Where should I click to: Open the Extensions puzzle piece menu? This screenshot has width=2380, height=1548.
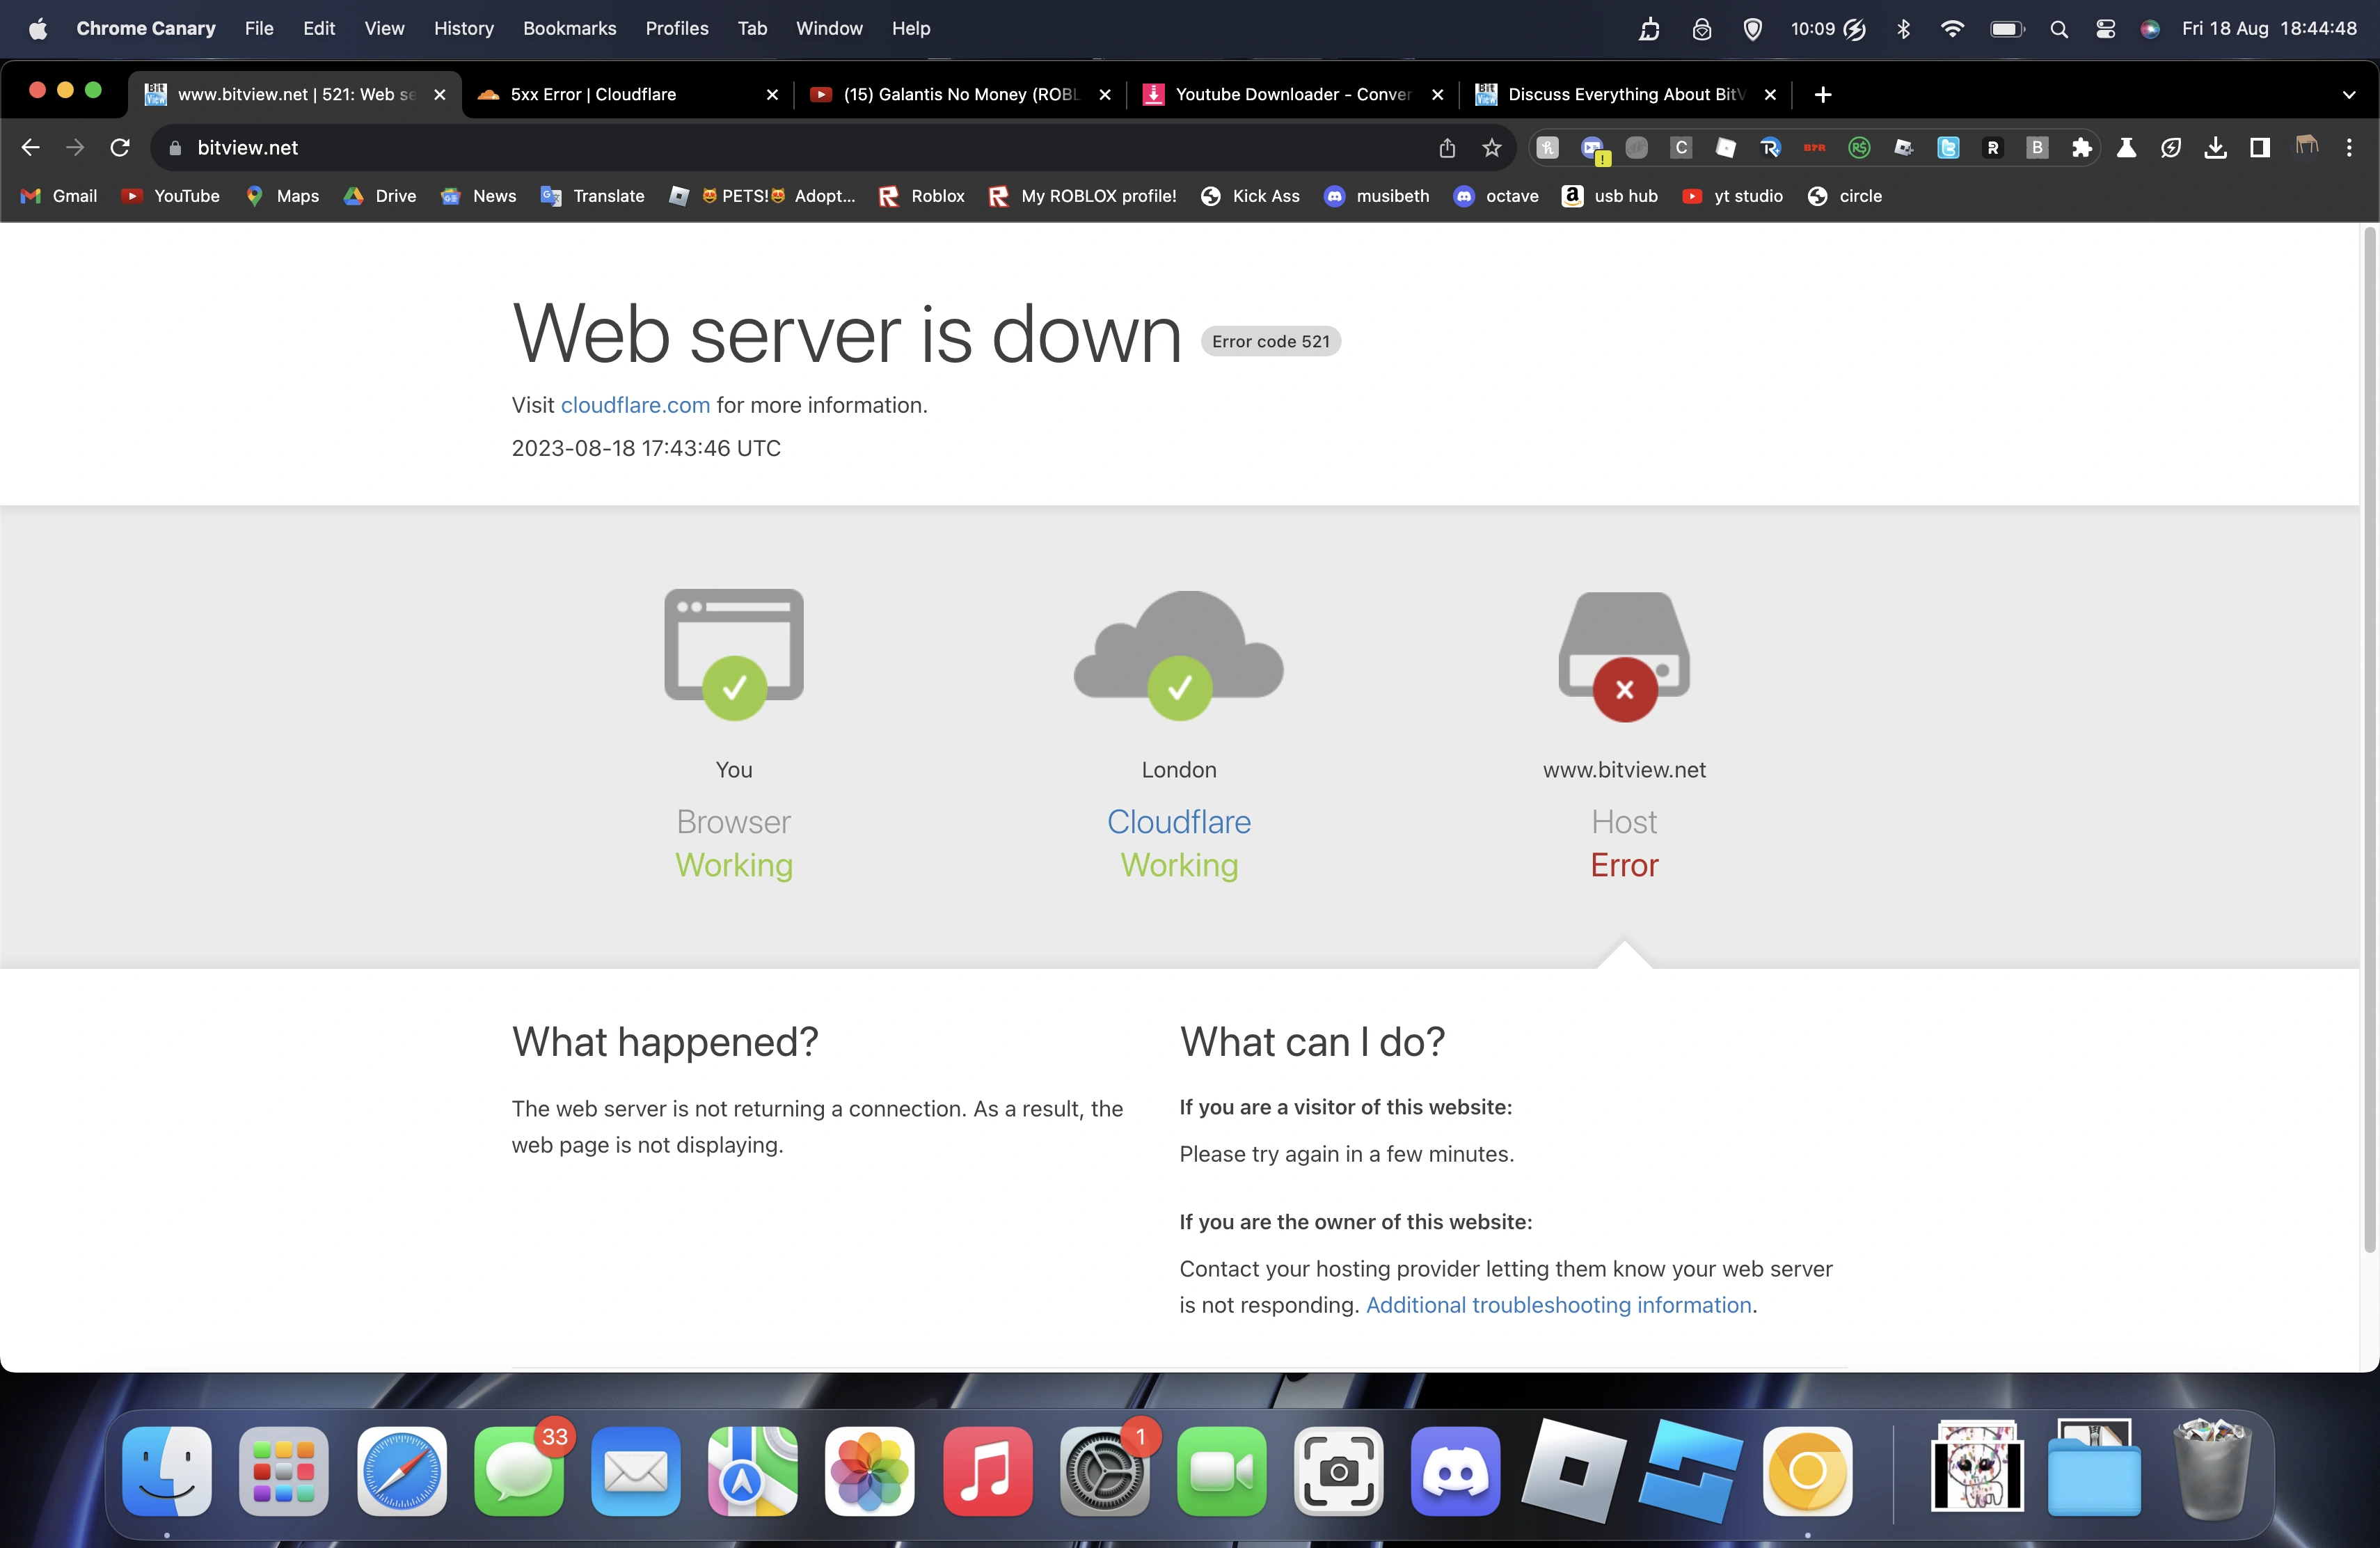coord(2082,147)
